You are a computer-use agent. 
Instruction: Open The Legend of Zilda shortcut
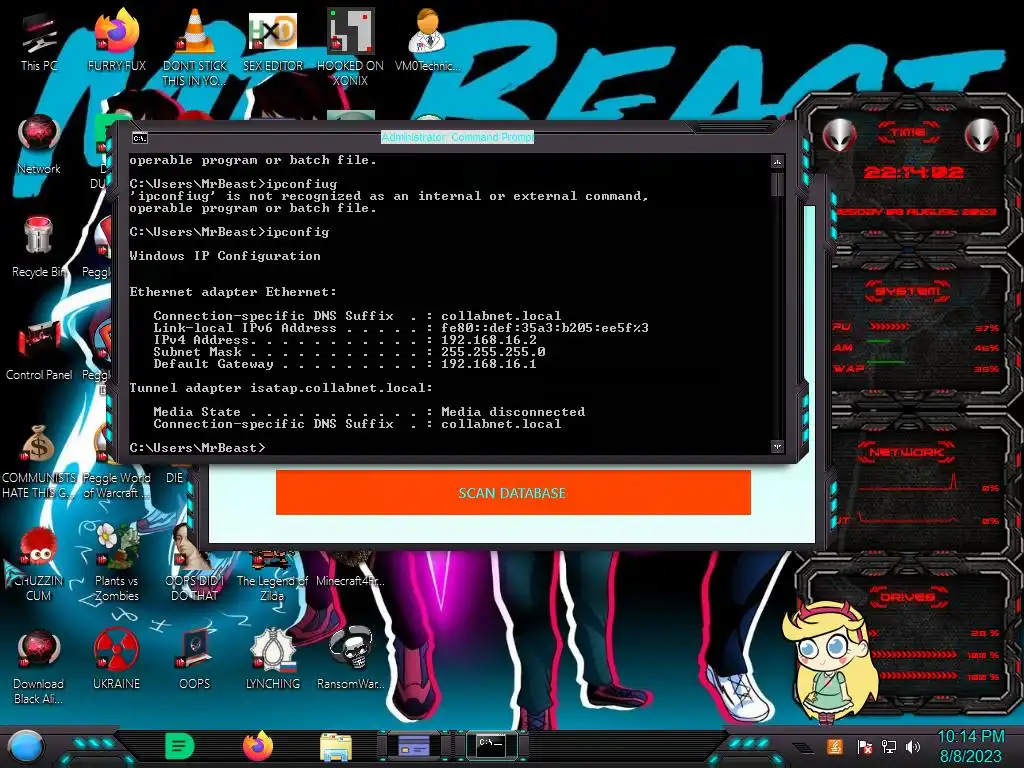click(272, 575)
